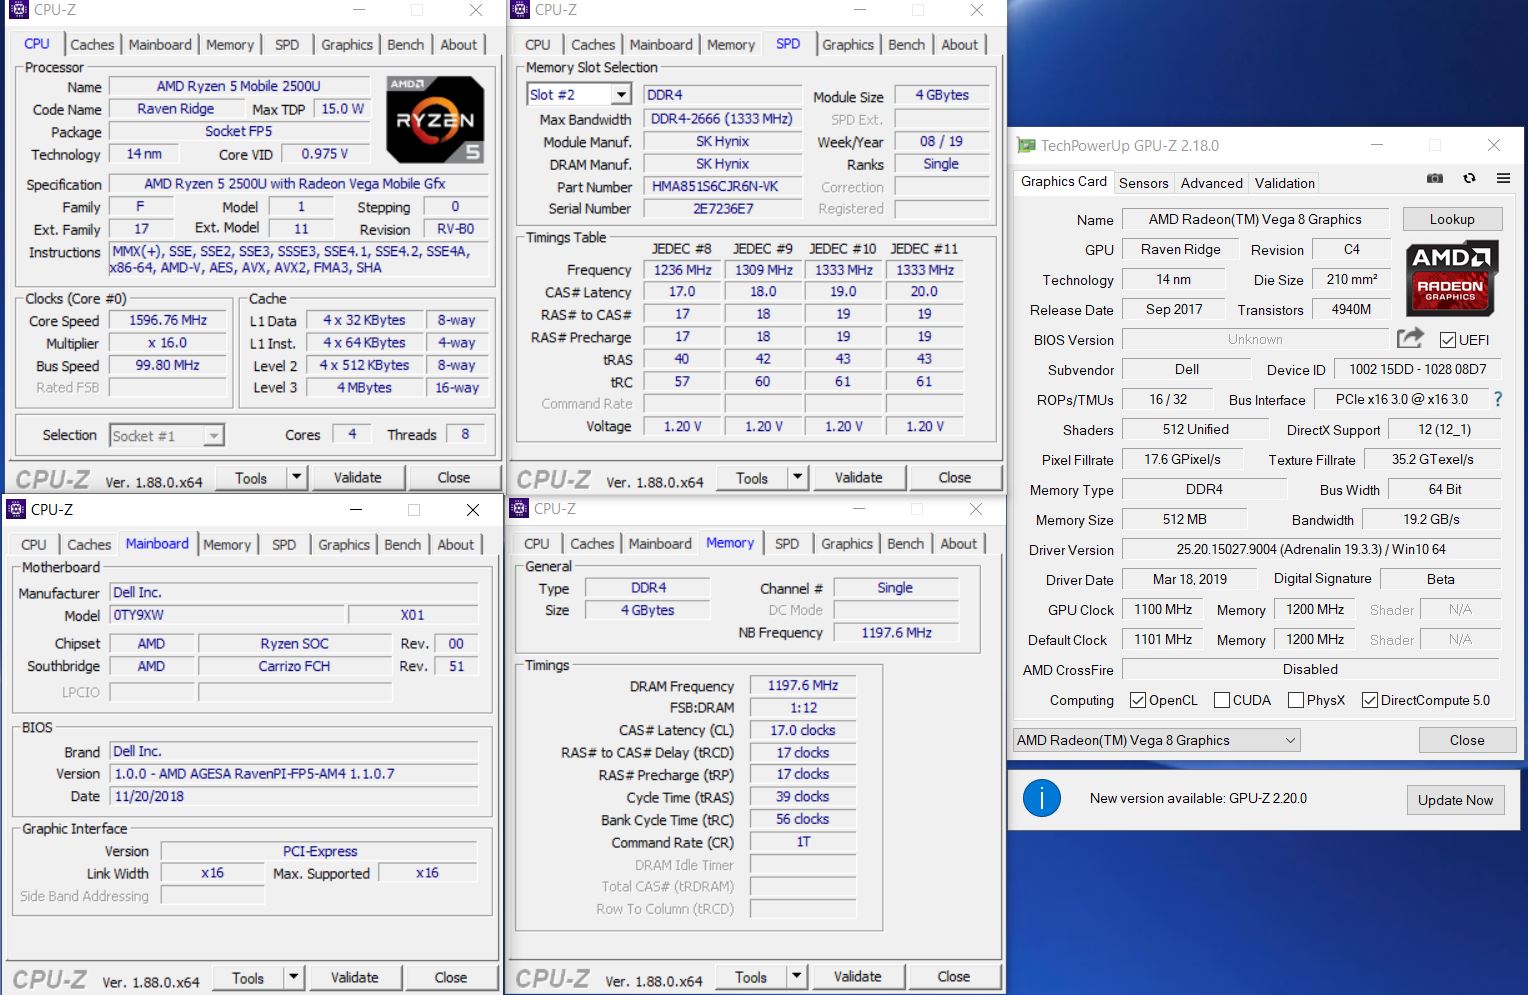Screen dimensions: 1528x995
Task: Open Bench tab in the Mainboard window
Action: [402, 544]
